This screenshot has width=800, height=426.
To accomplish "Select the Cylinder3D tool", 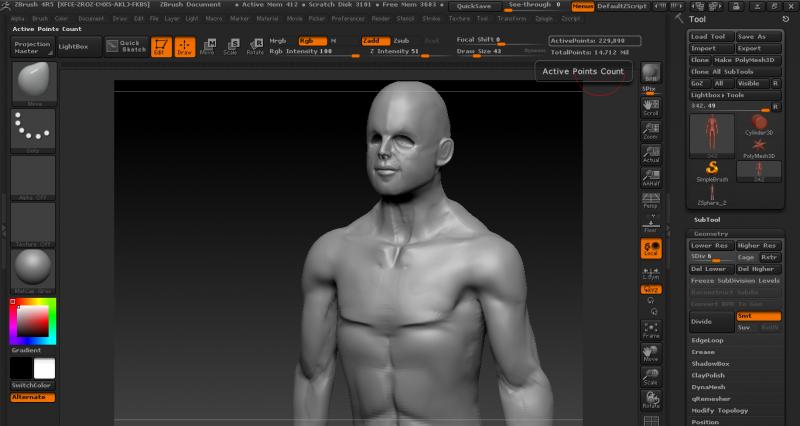I will (x=759, y=125).
